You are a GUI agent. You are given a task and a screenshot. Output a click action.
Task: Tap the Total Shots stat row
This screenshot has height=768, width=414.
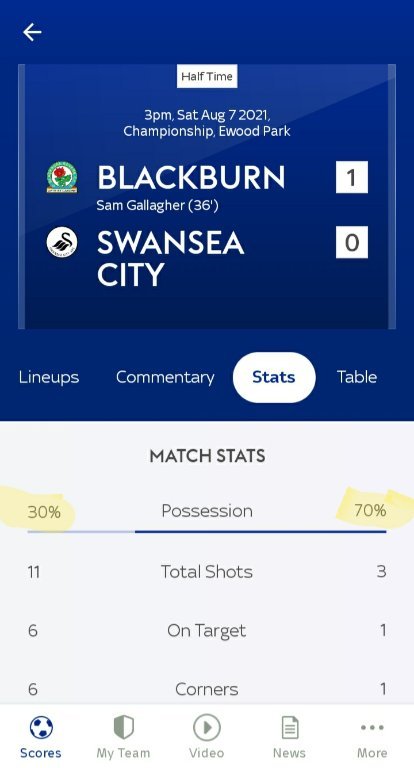click(x=207, y=572)
